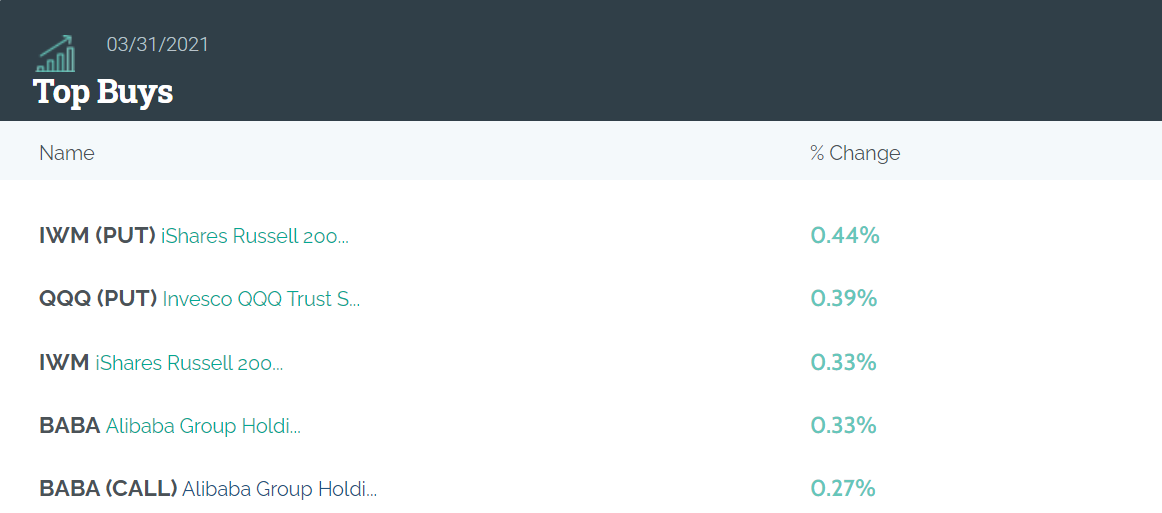Select the QQQ (PUT) ticker
The width and height of the screenshot is (1162, 513).
(x=98, y=299)
